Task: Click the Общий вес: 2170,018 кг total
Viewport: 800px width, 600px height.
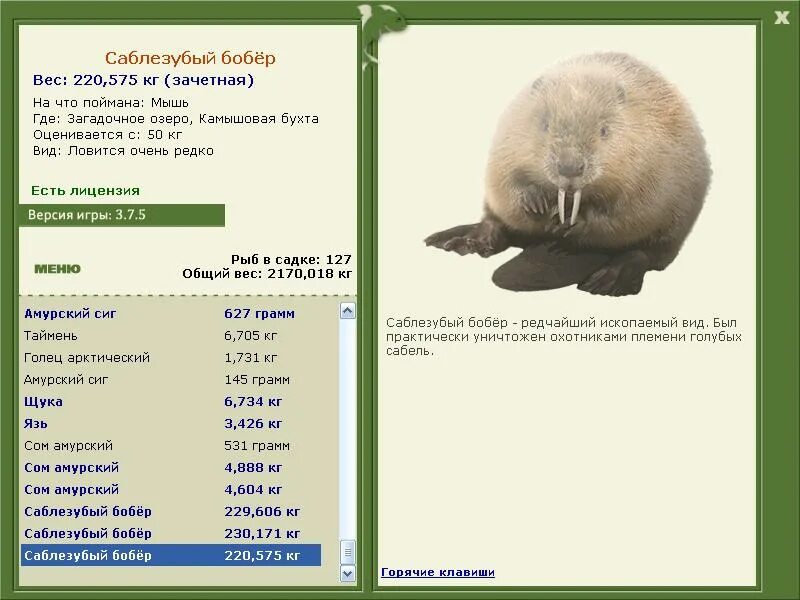Action: tap(267, 273)
